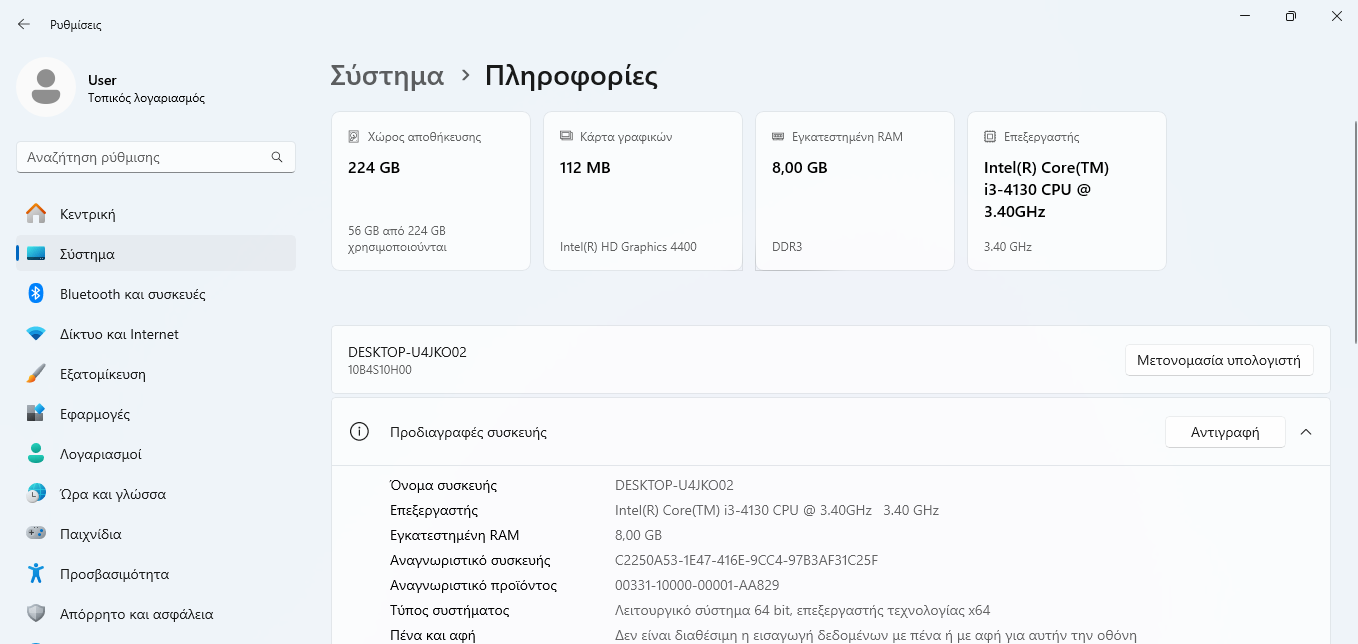Open Ώρα και γλώσσα settings

[x=156, y=494]
